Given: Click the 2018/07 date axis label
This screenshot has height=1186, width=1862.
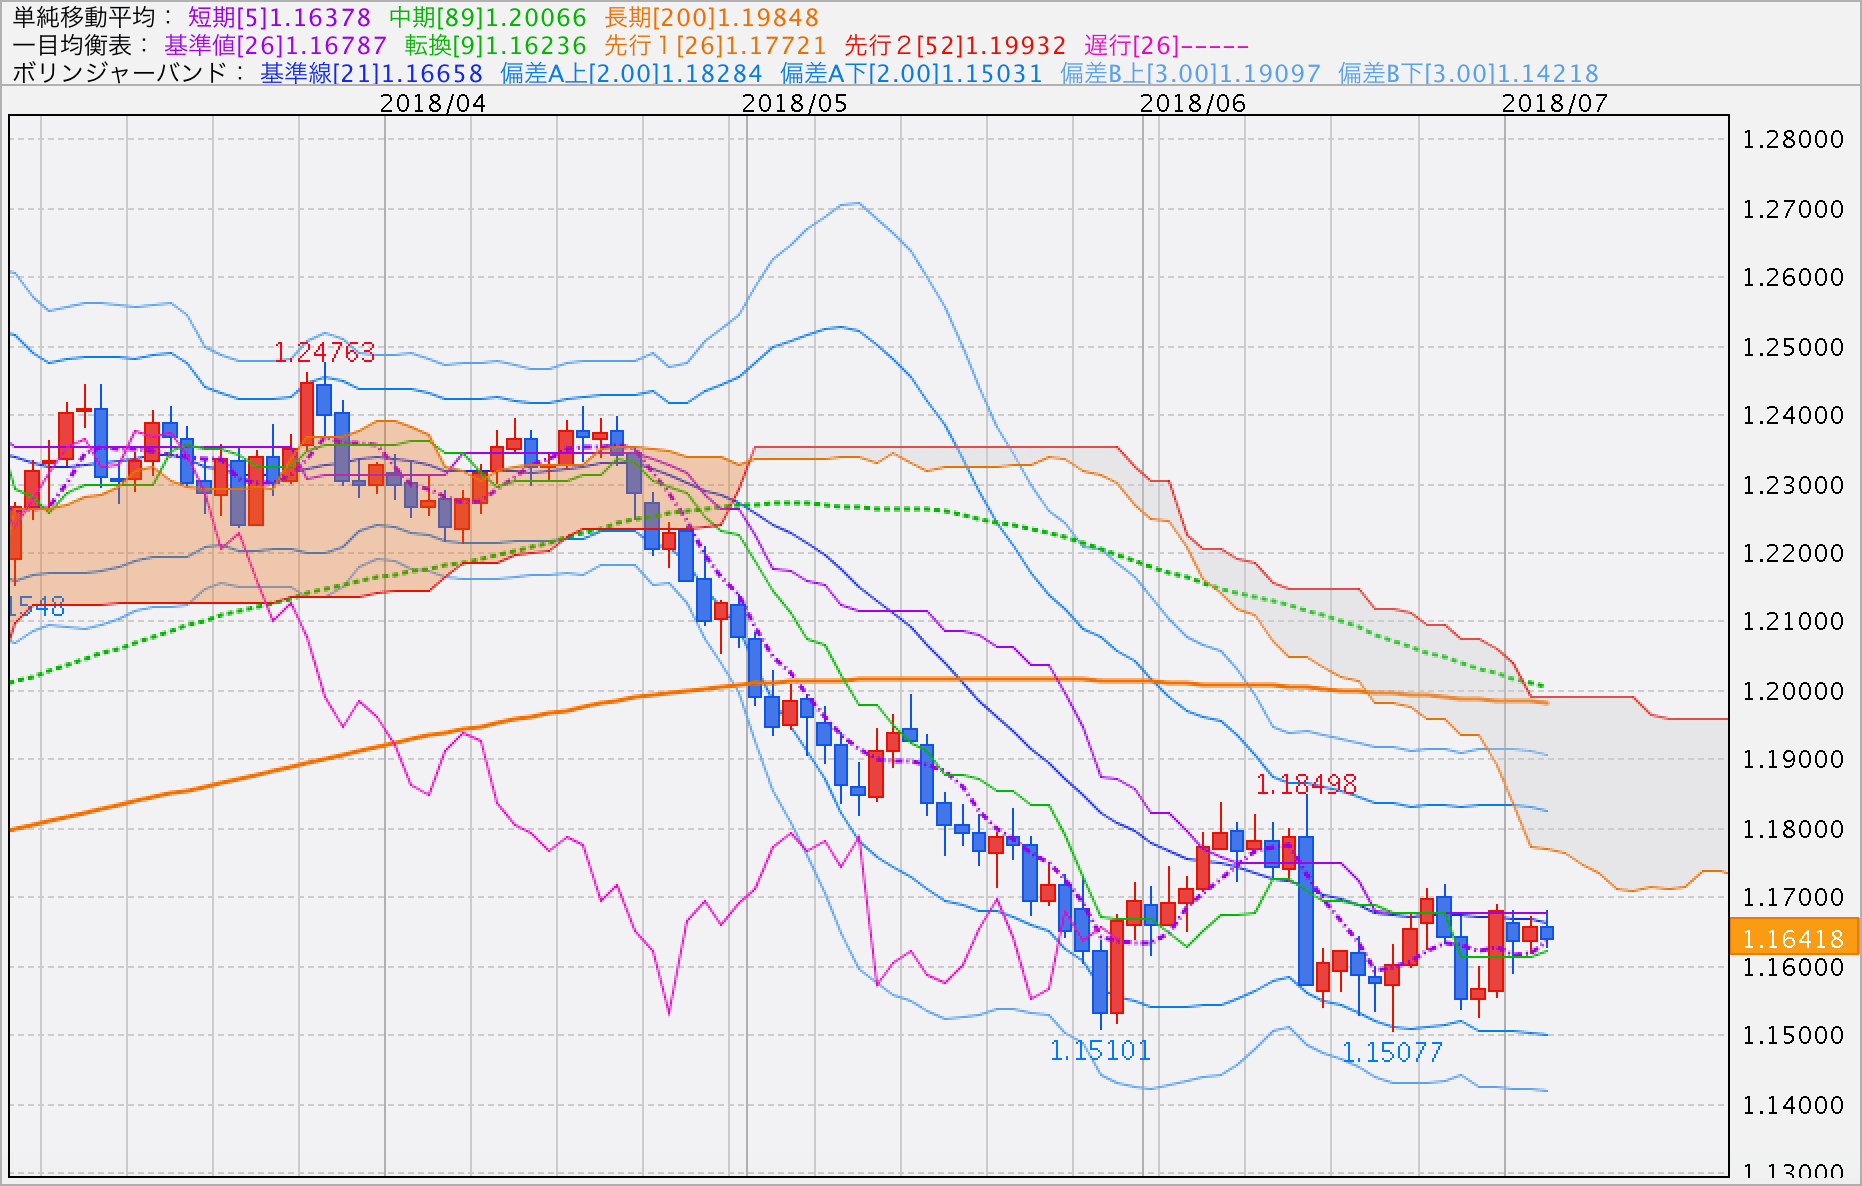Looking at the screenshot, I should point(1555,103).
